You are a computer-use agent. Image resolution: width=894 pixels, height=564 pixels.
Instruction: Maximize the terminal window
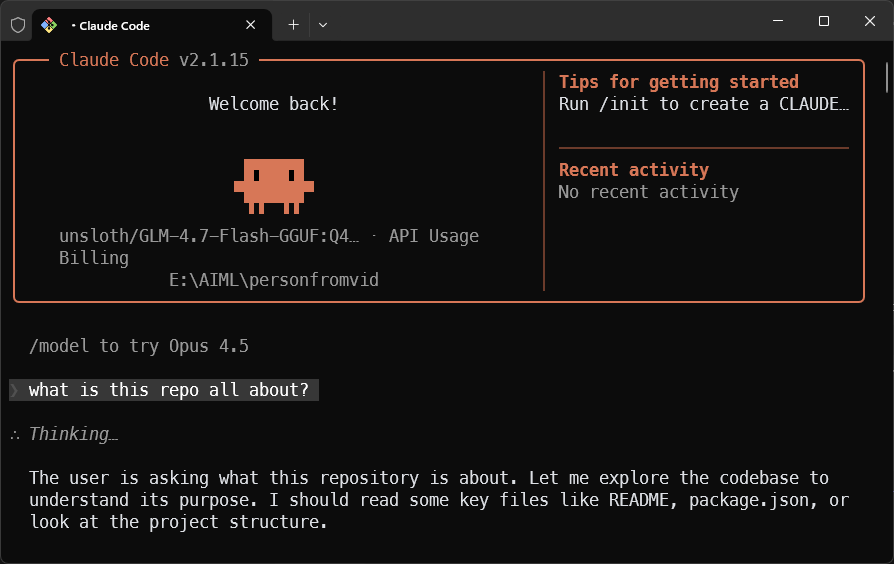tap(823, 21)
